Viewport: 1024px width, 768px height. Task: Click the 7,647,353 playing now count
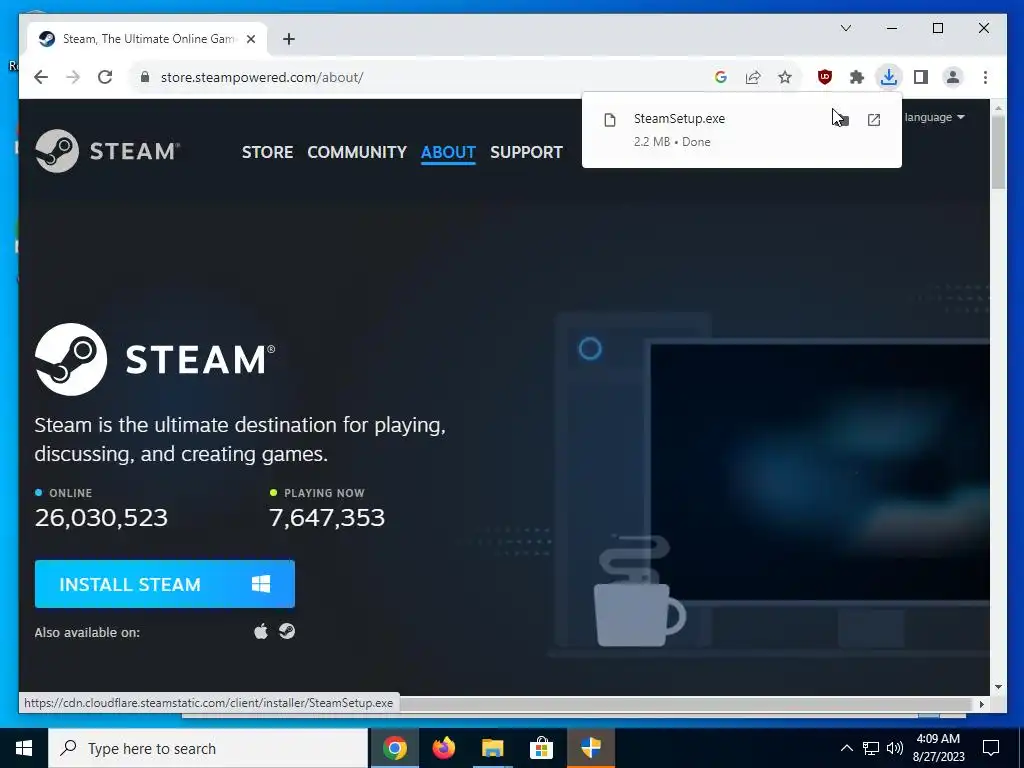[327, 518]
